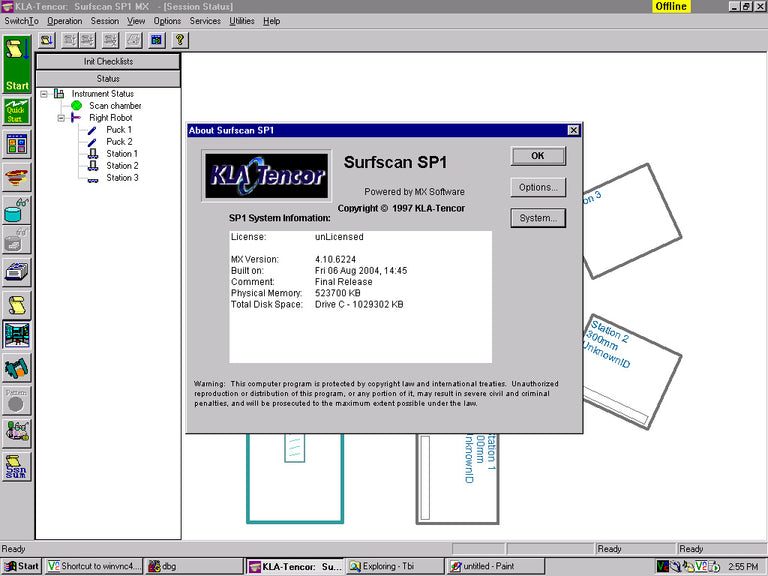The width and height of the screenshot is (768, 576).
Task: Click the green Scan chamber status indicator
Action: point(76,105)
